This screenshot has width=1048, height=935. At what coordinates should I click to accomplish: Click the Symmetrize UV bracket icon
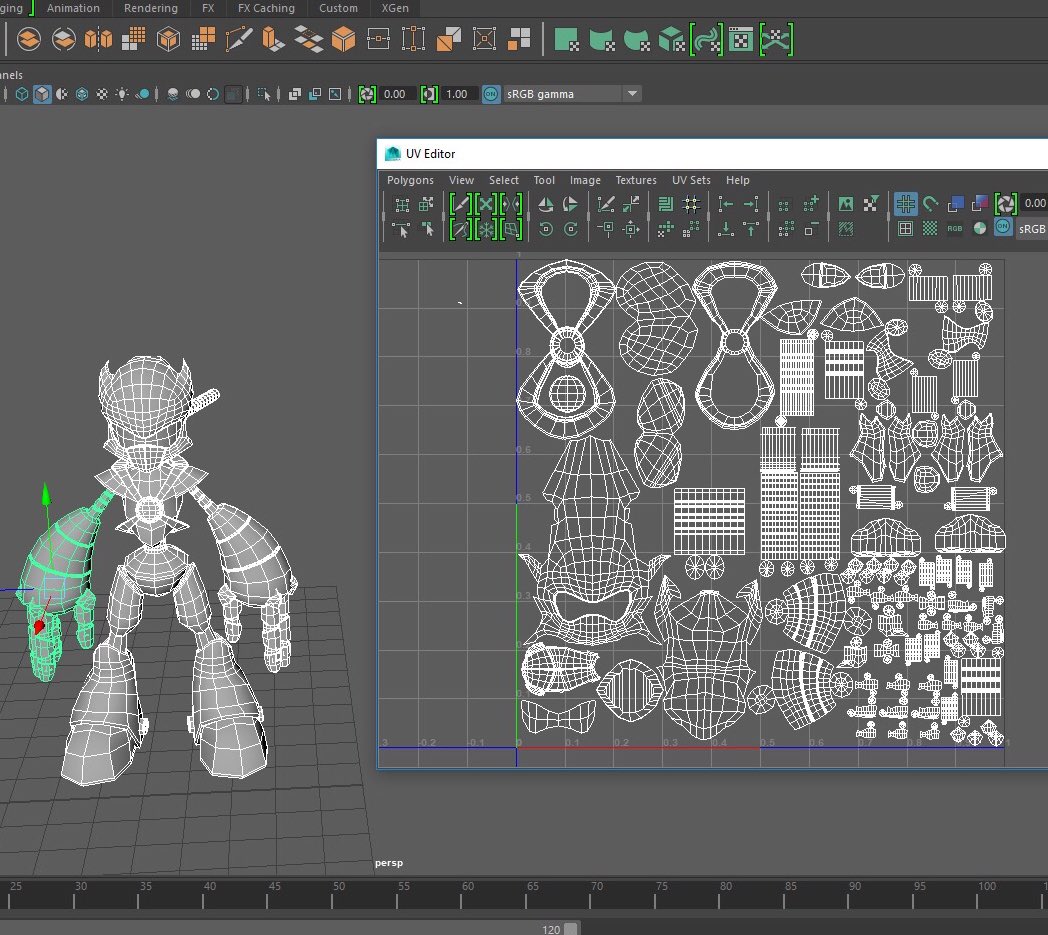click(x=511, y=204)
